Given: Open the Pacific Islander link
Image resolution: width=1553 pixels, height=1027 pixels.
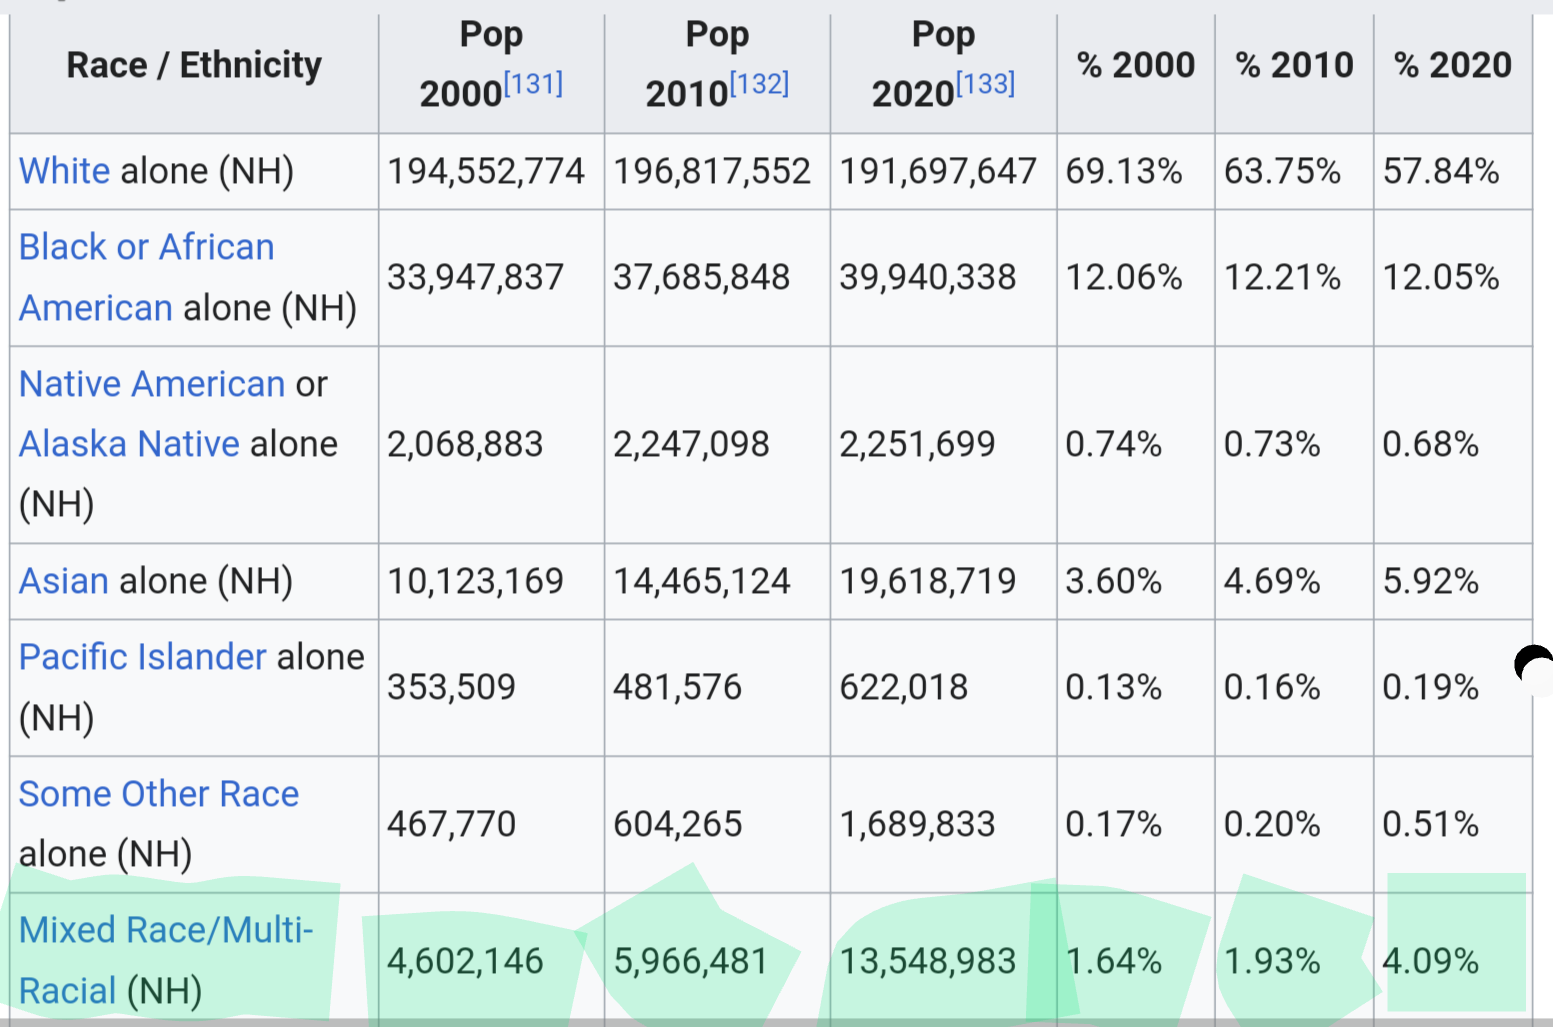Looking at the screenshot, I should [143, 657].
